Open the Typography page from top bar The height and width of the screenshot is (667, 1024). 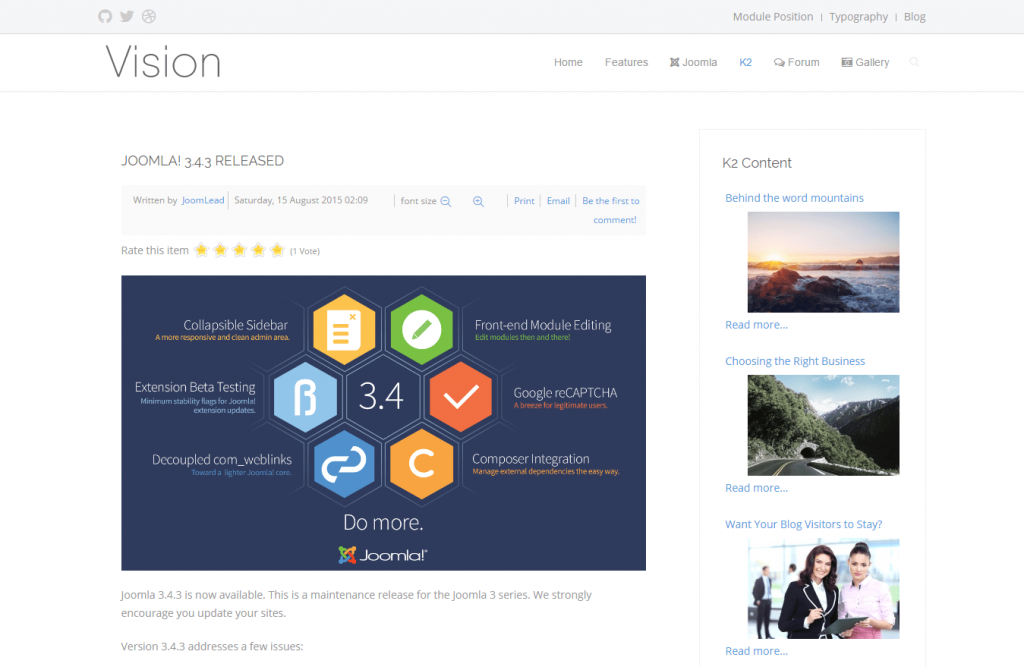pyautogui.click(x=858, y=16)
